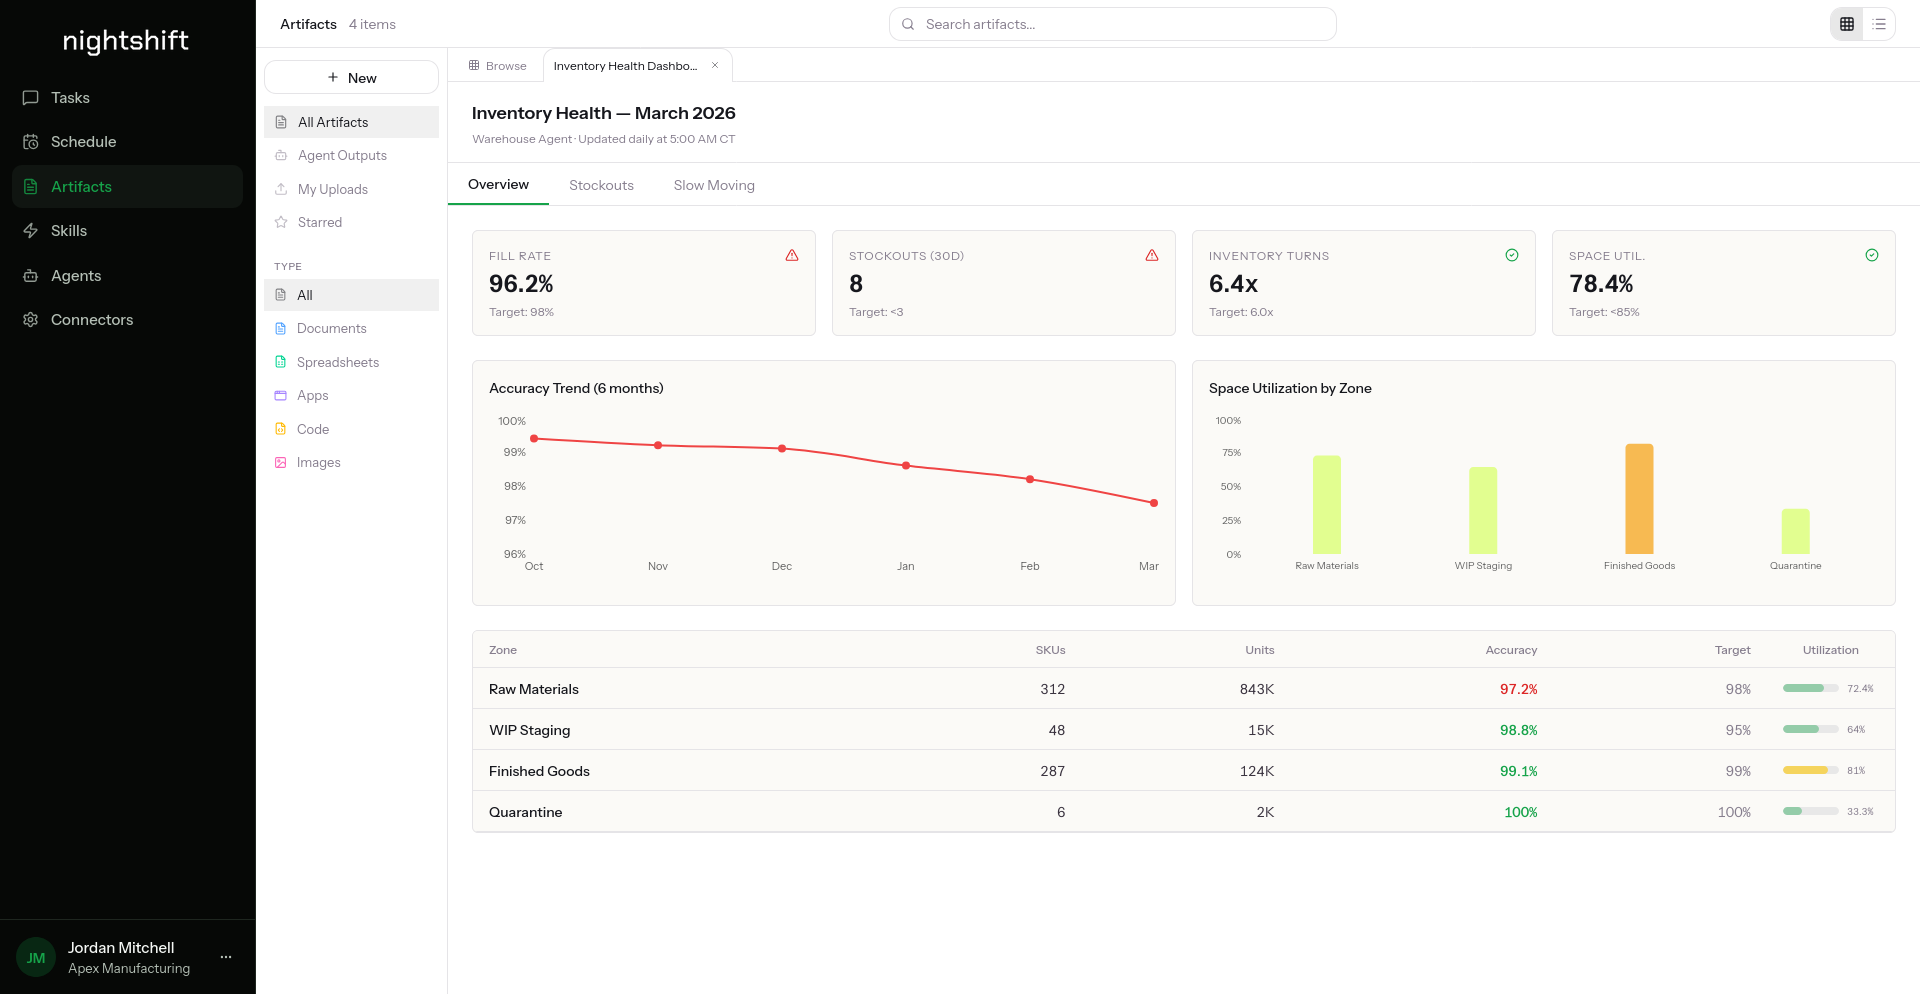
Task: Click the Inventory Turns check icon
Action: point(1512,255)
